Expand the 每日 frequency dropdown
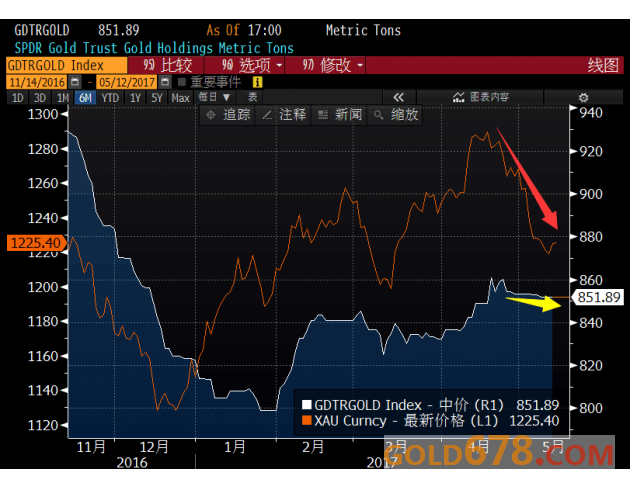The height and width of the screenshot is (490, 630). click(x=214, y=97)
